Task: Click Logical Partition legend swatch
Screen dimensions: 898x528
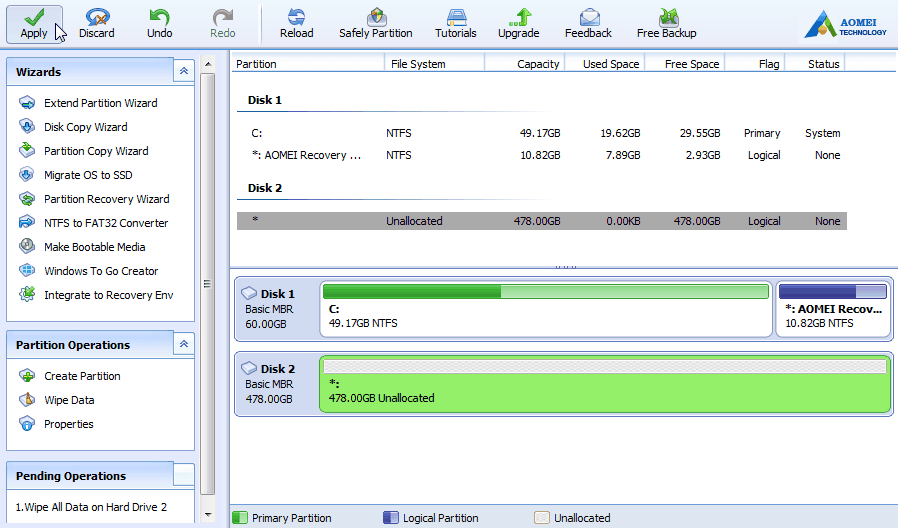Action: (391, 518)
